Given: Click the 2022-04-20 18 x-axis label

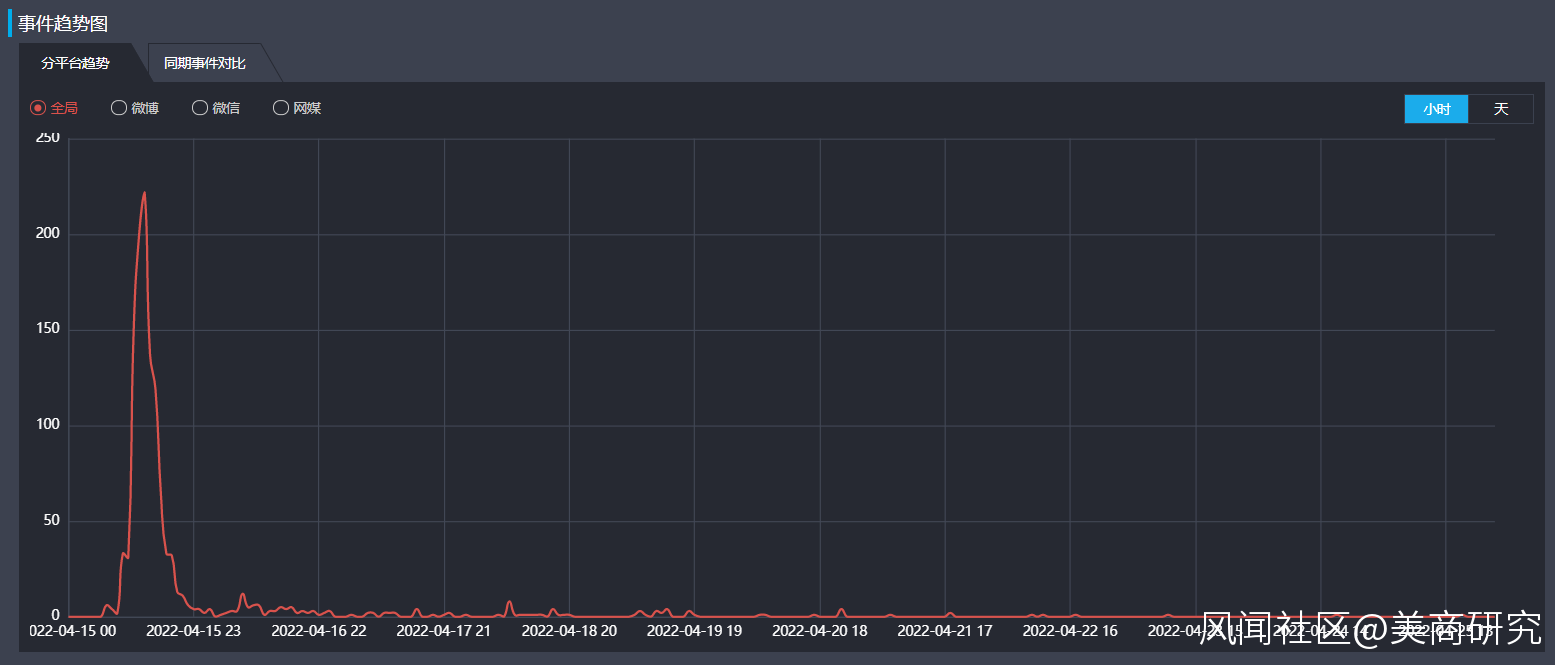Looking at the screenshot, I should [x=820, y=631].
